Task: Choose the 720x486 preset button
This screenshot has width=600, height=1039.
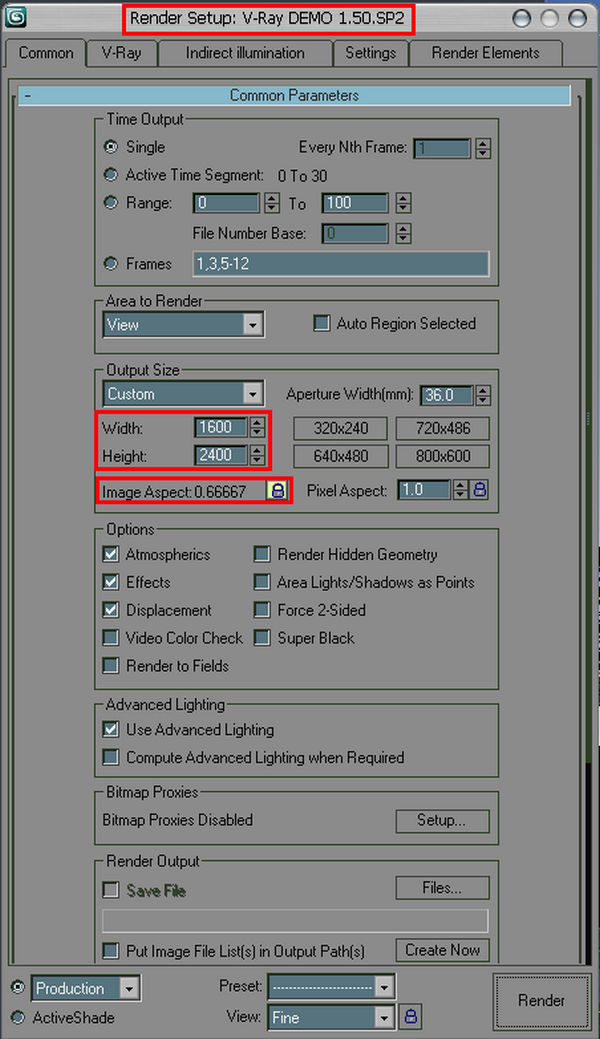Action: pyautogui.click(x=443, y=429)
